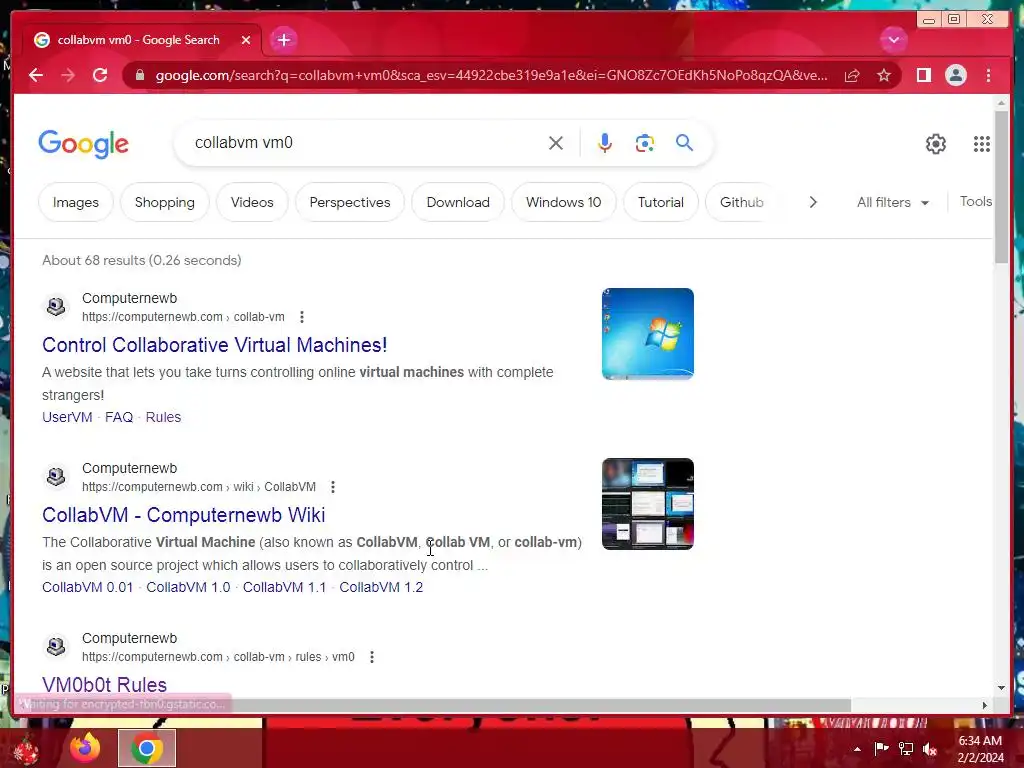Show more filter chips with right chevron
This screenshot has height=768, width=1024.
click(813, 202)
